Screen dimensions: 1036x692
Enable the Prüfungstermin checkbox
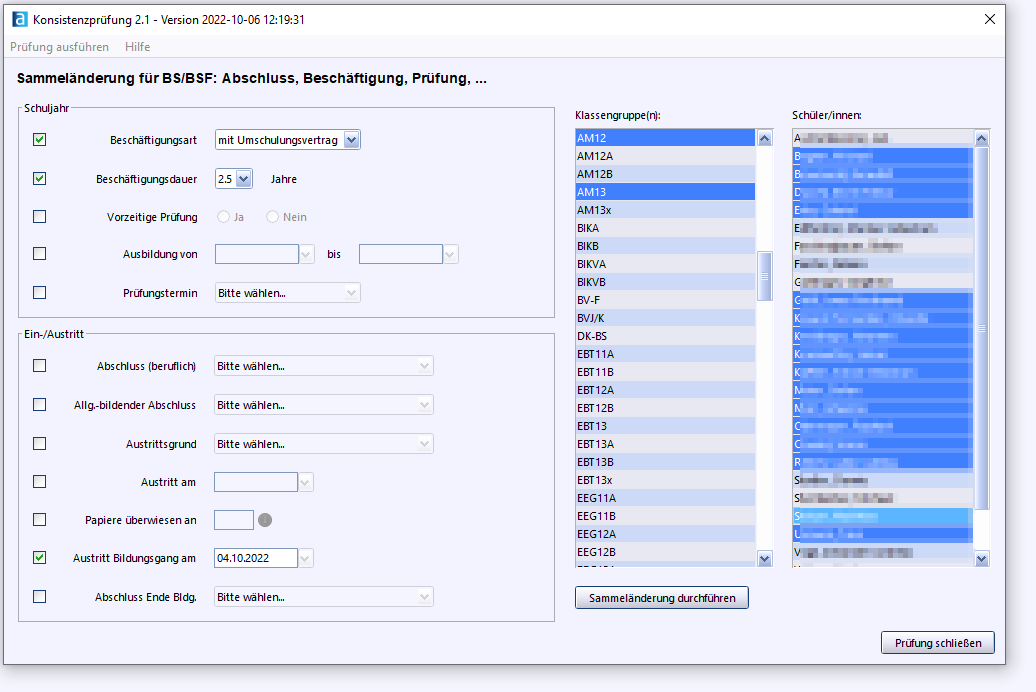[40, 293]
